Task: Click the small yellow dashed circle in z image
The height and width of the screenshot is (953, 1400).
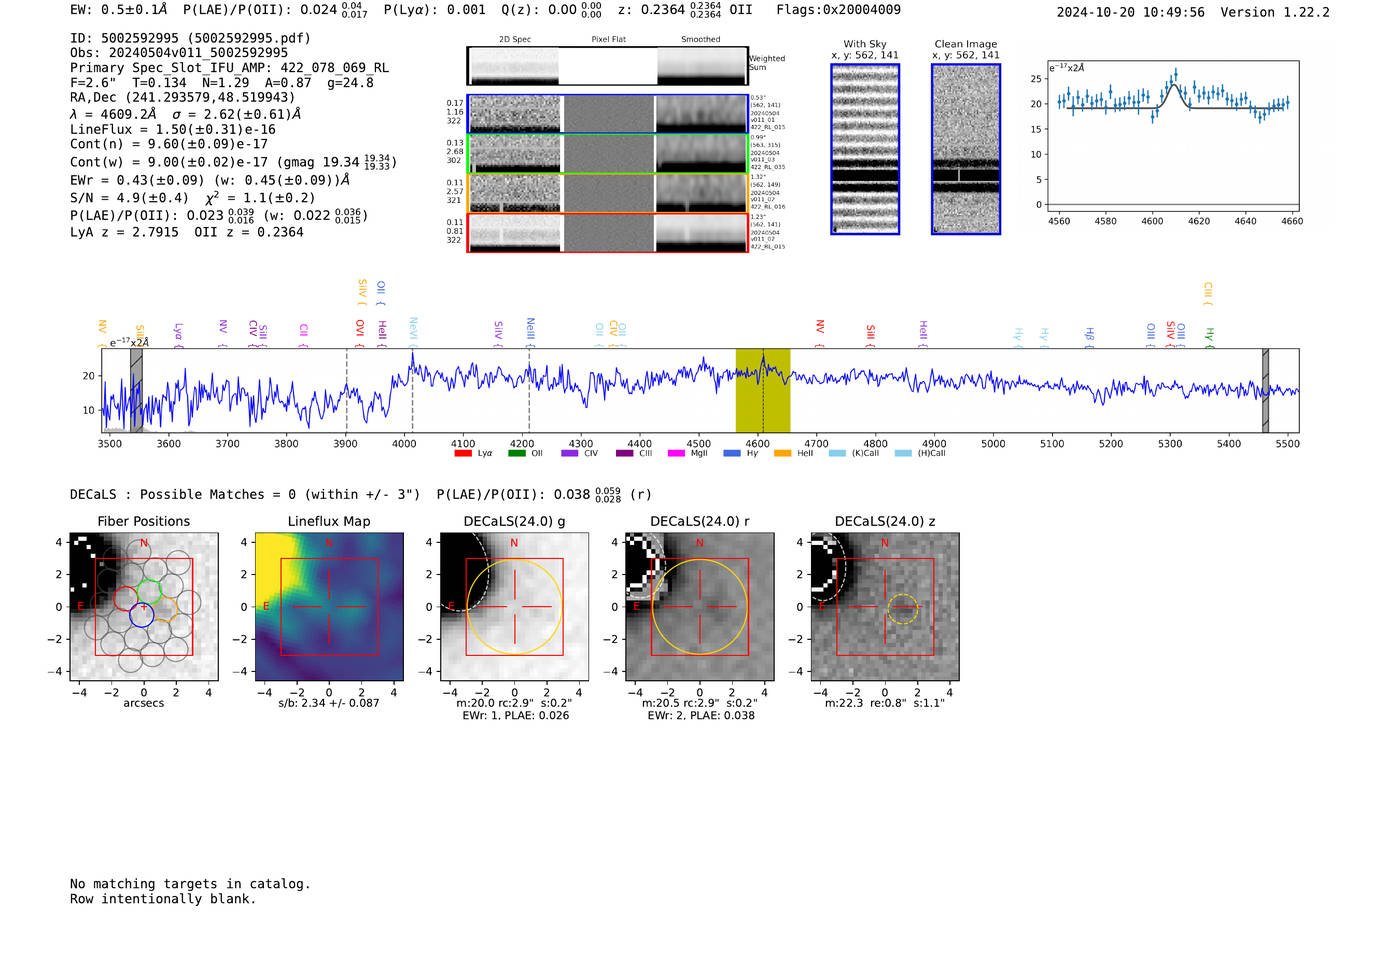Action: [x=903, y=608]
